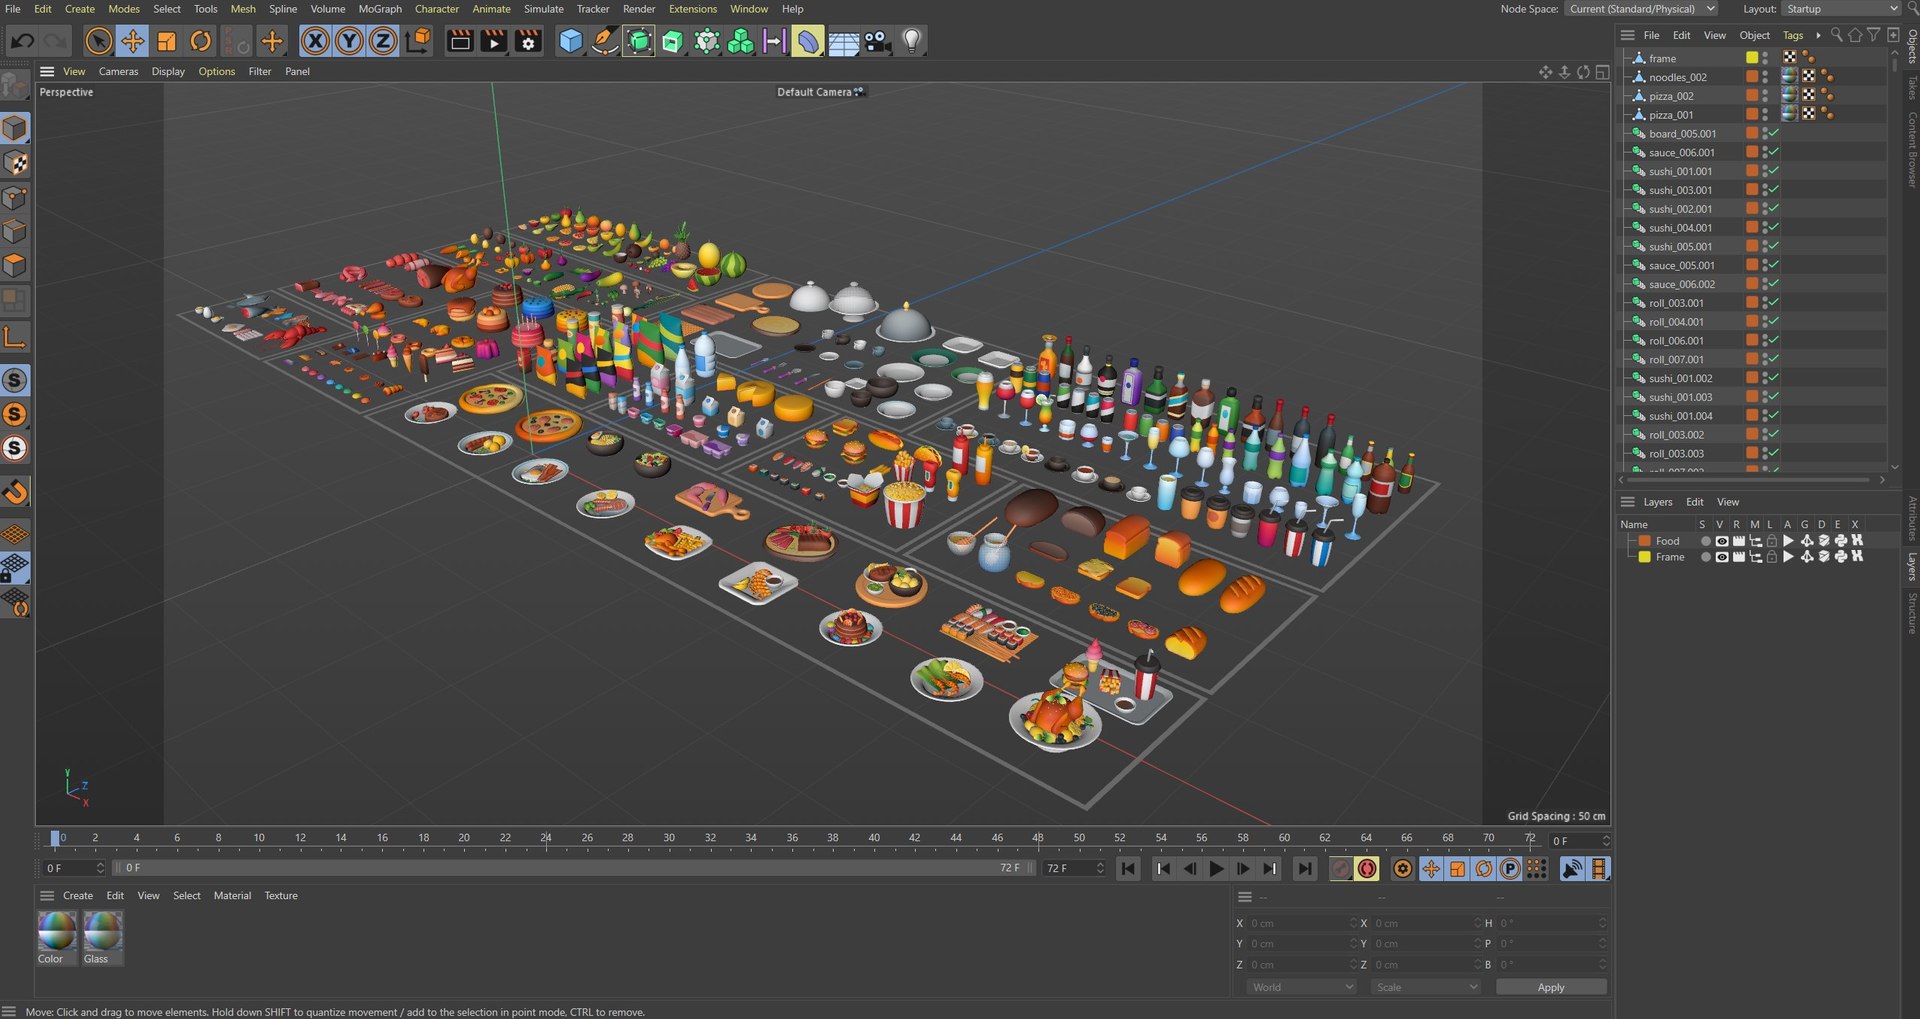Click the timeline playhead at frame 0
This screenshot has width=1920, height=1019.
pyautogui.click(x=55, y=838)
